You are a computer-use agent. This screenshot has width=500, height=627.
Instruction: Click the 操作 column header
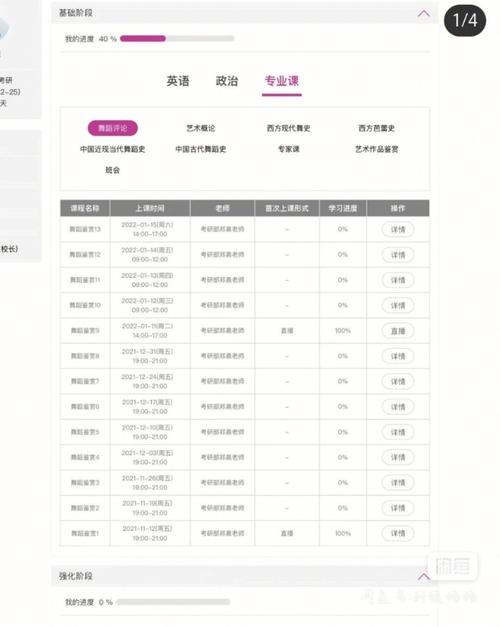coord(398,208)
